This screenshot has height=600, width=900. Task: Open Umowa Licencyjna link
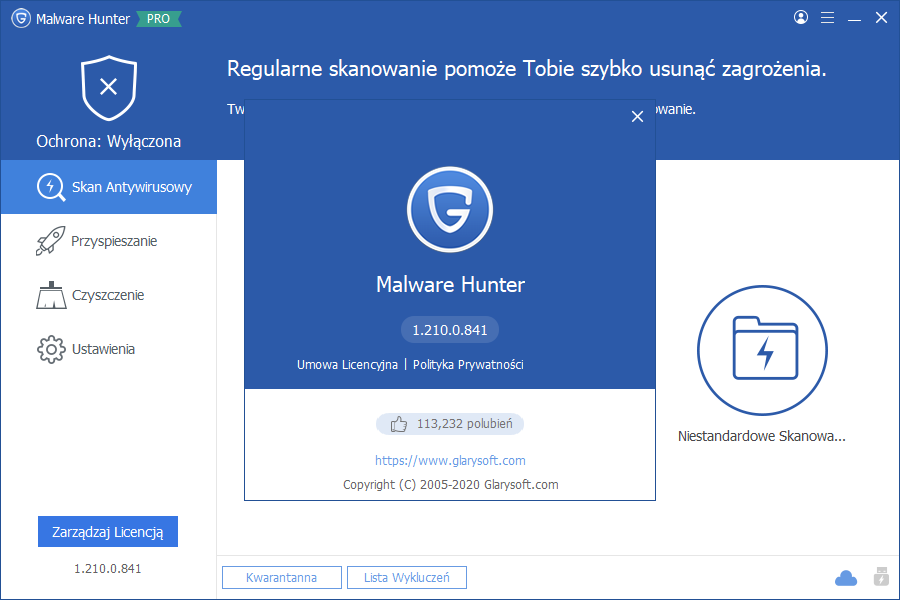[x=347, y=365]
